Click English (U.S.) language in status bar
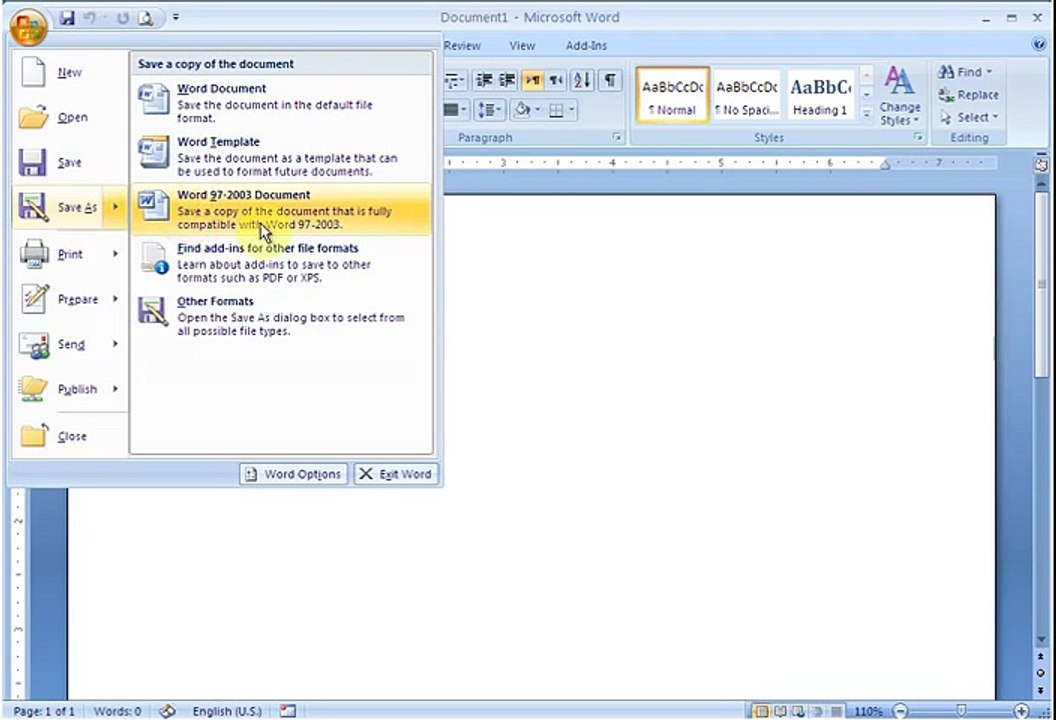 tap(226, 711)
